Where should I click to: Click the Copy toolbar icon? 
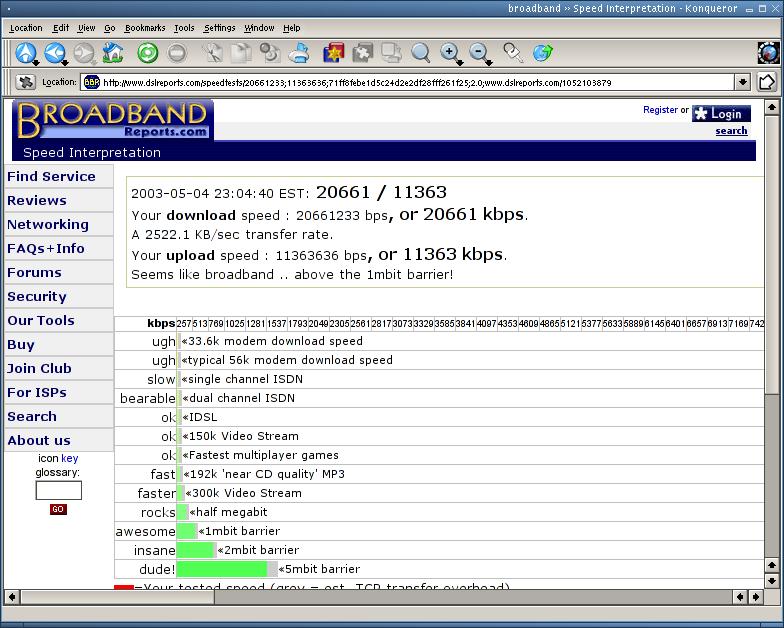[241, 52]
